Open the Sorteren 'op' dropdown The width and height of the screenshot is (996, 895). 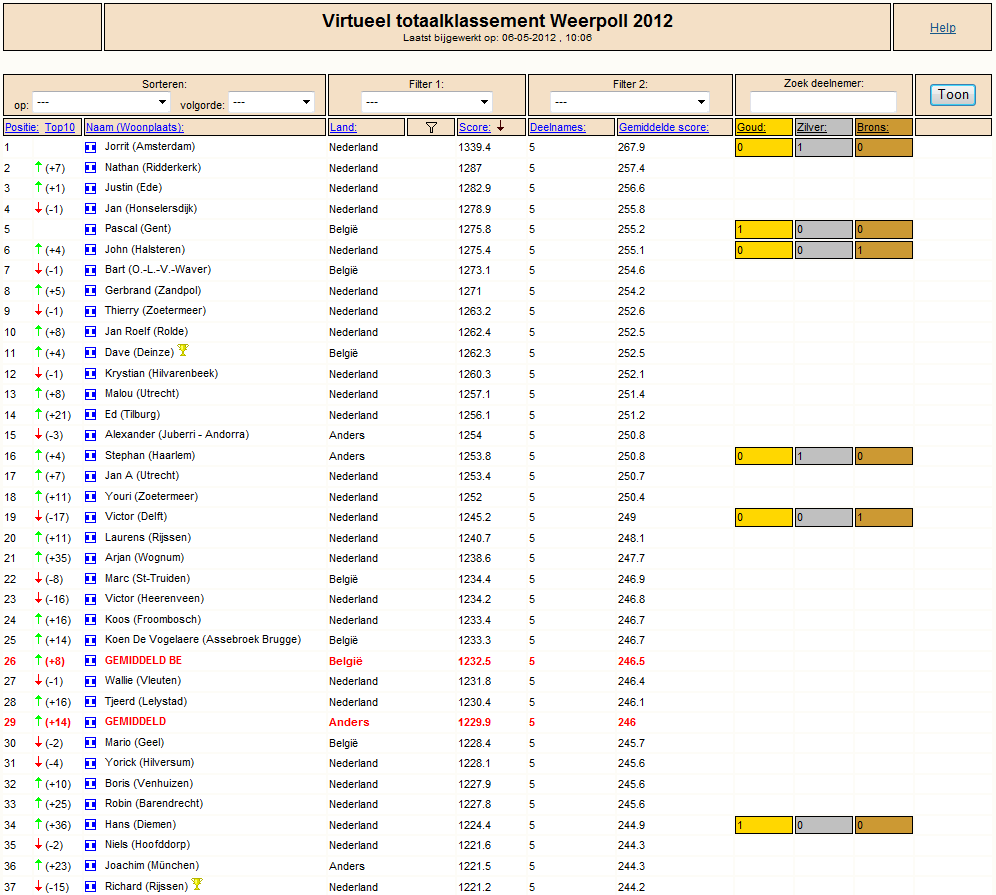(101, 102)
